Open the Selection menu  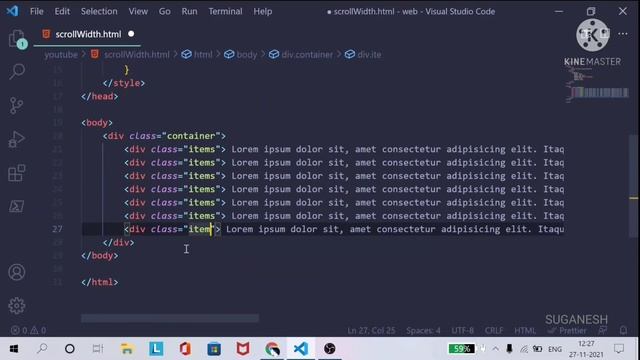99,11
